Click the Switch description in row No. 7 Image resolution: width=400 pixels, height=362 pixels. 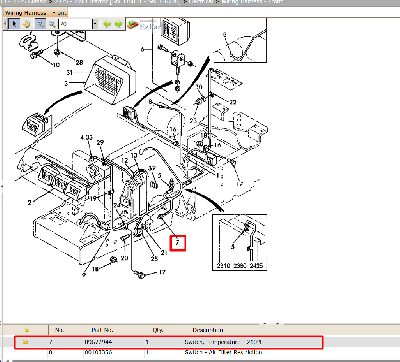point(223,342)
